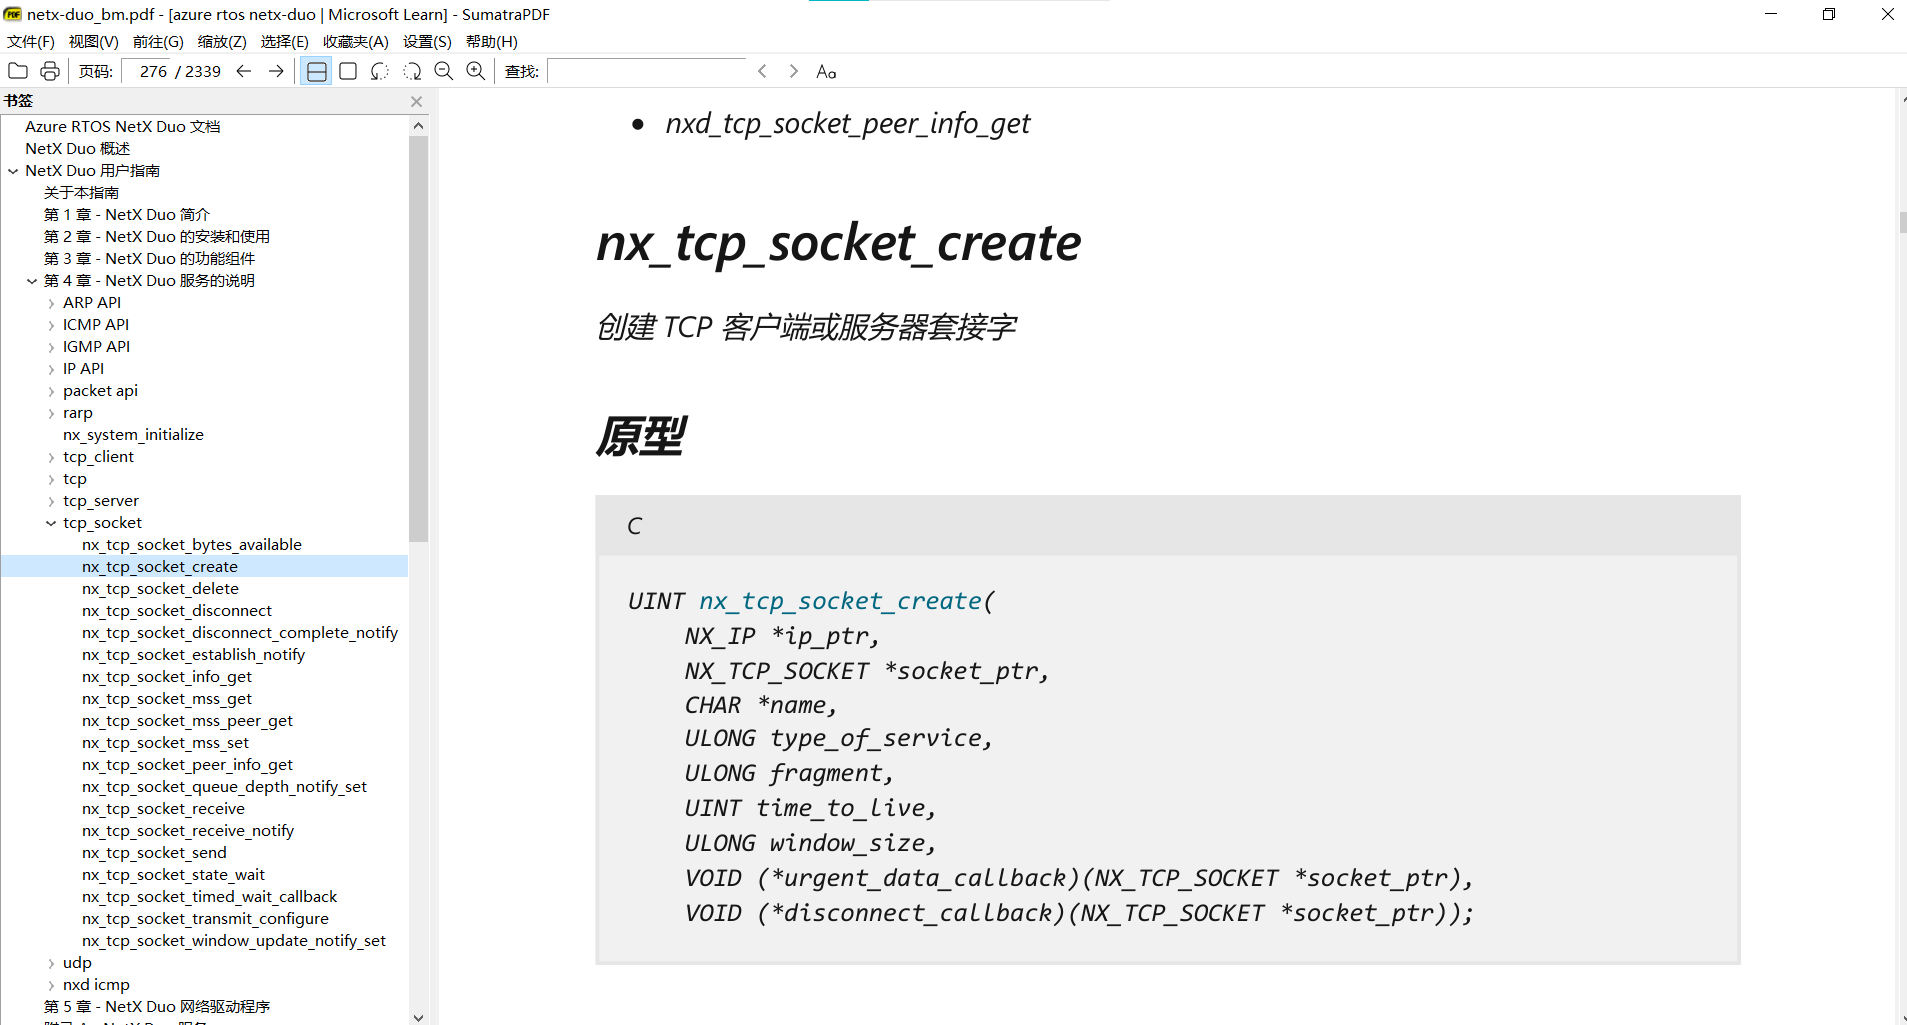
Task: Click the Print icon in toolbar
Action: coord(49,71)
